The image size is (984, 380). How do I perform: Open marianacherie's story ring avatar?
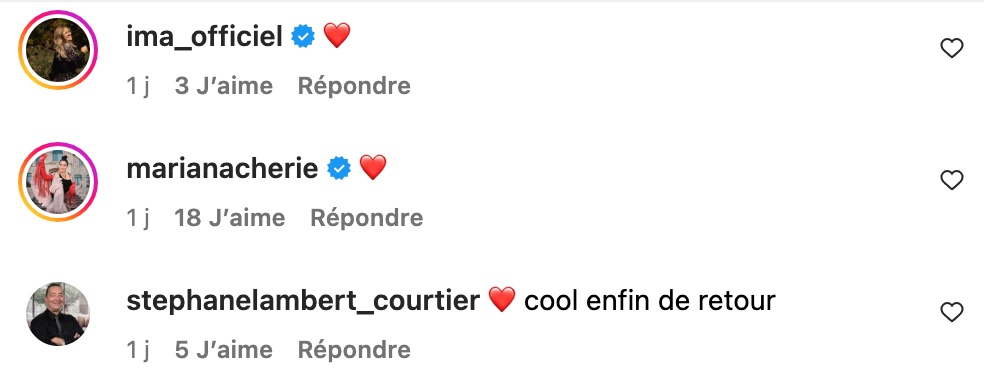[58, 182]
